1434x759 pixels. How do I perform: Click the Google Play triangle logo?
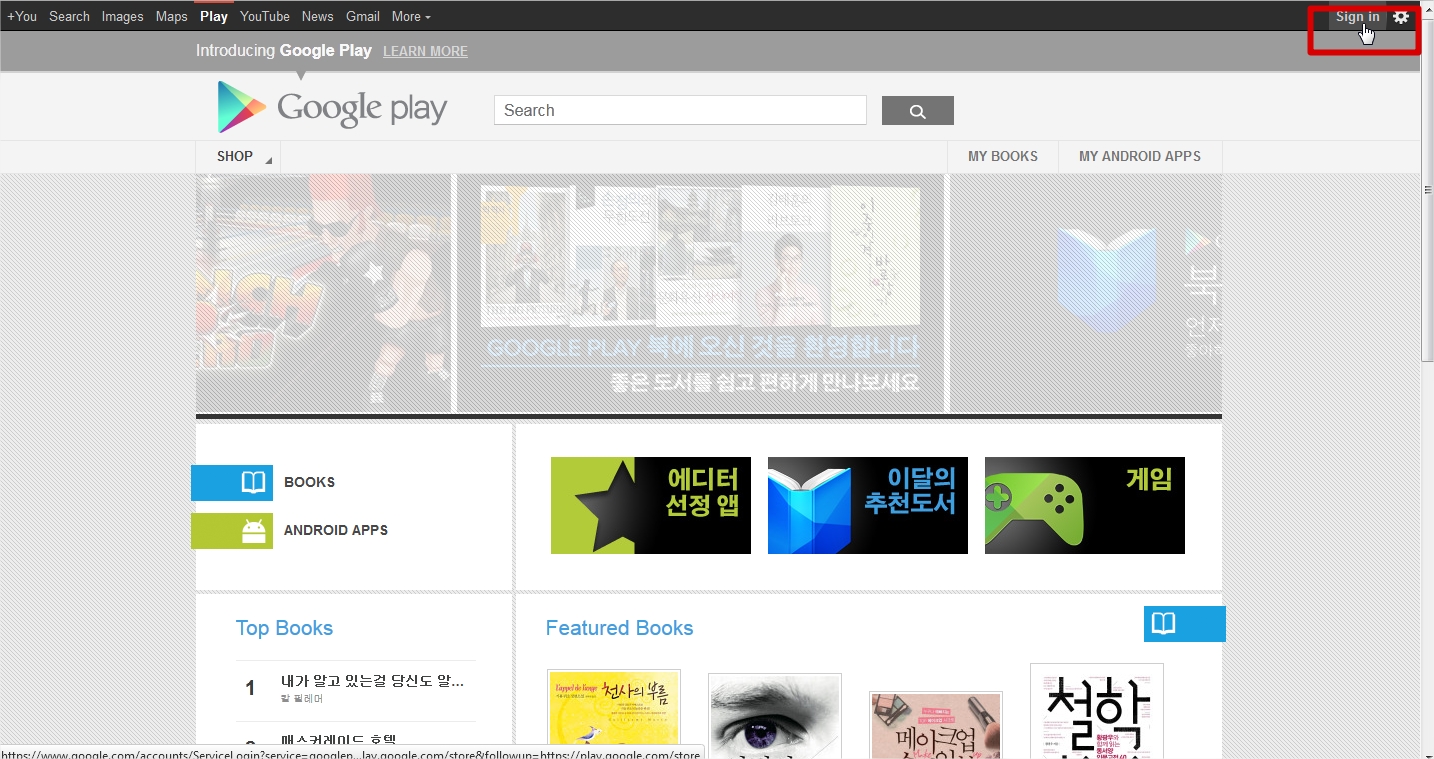coord(242,107)
